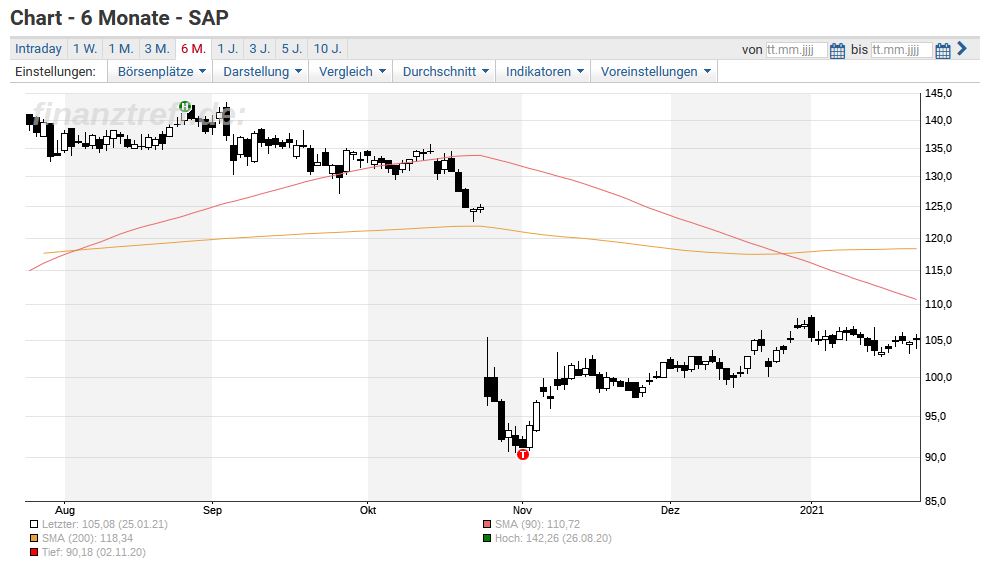The image size is (988, 563).
Task: Click 'Tief: 90,18 (02.11.20)' legend text
Action: pyautogui.click(x=94, y=552)
